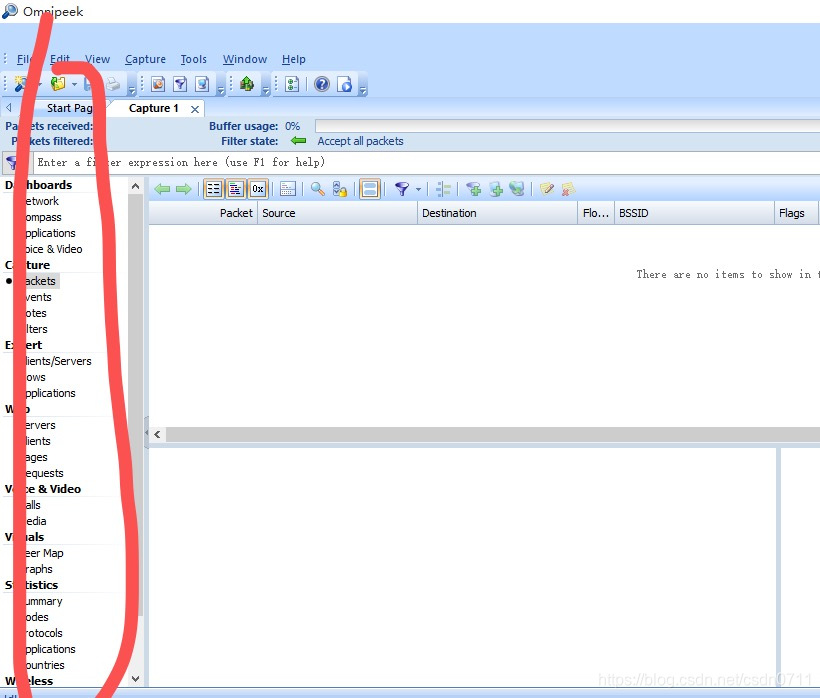The image size is (820, 698).
Task: Expand overflow arrow at end of Help toolbar
Action: click(363, 91)
